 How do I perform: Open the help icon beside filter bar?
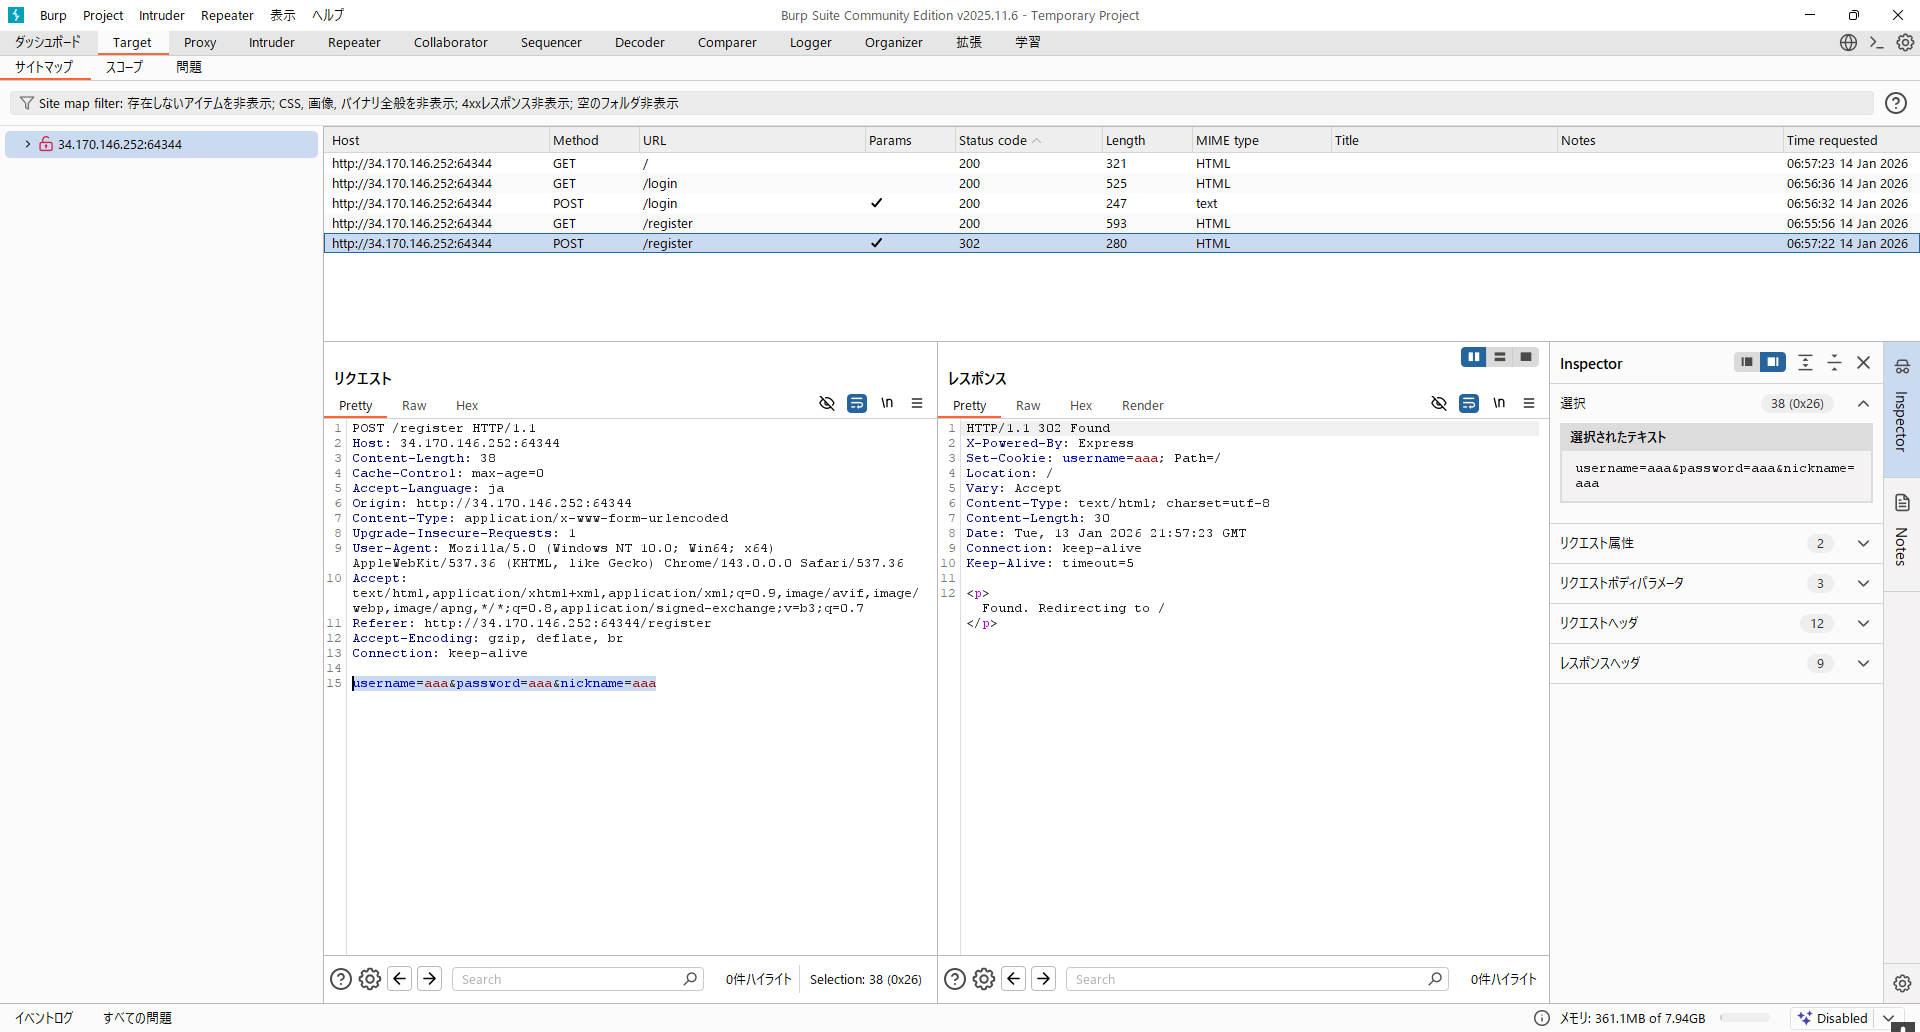tap(1895, 103)
